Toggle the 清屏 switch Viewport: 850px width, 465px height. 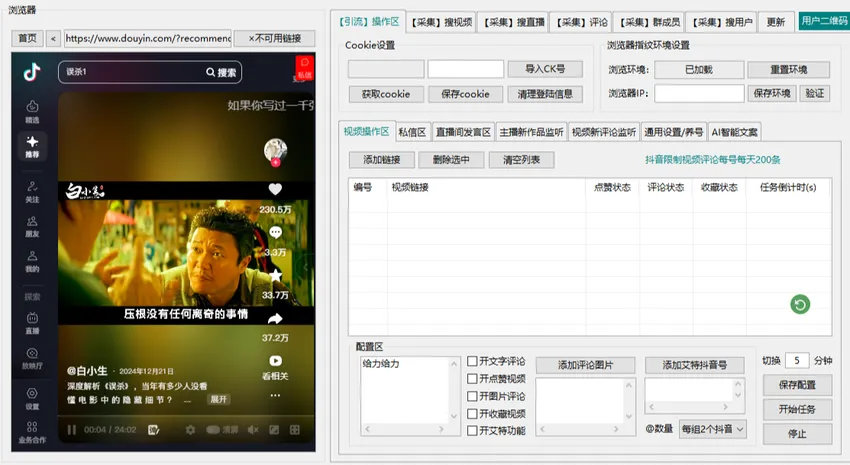click(213, 430)
